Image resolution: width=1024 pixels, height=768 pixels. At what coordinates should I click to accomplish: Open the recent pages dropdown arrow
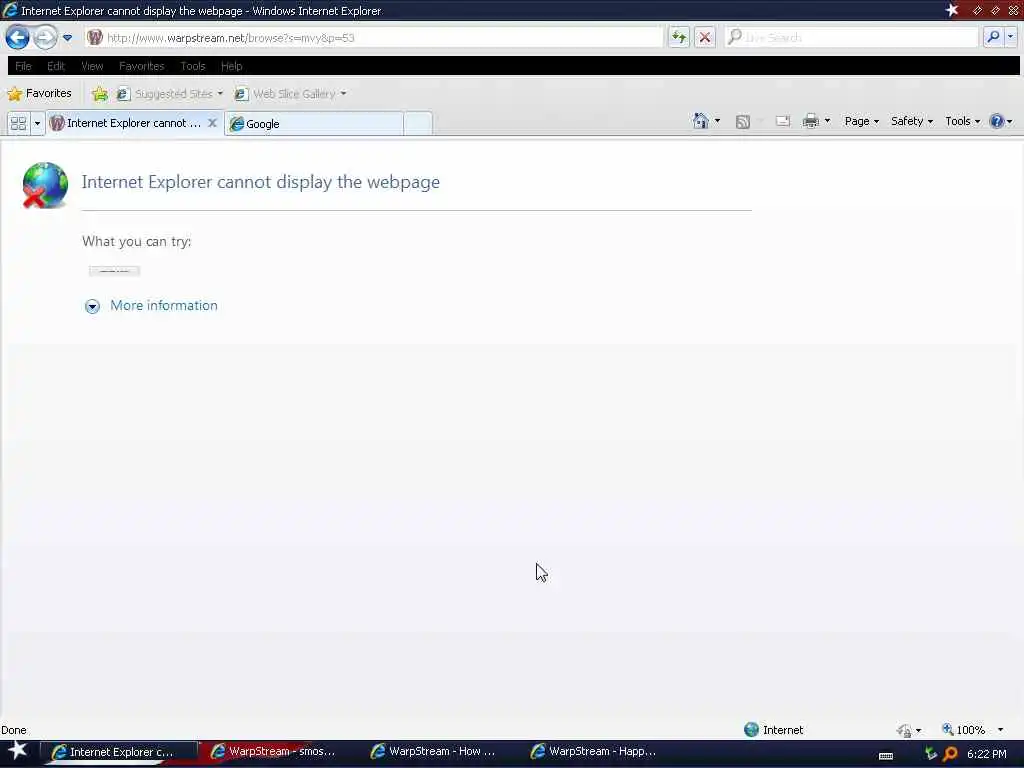pos(67,38)
